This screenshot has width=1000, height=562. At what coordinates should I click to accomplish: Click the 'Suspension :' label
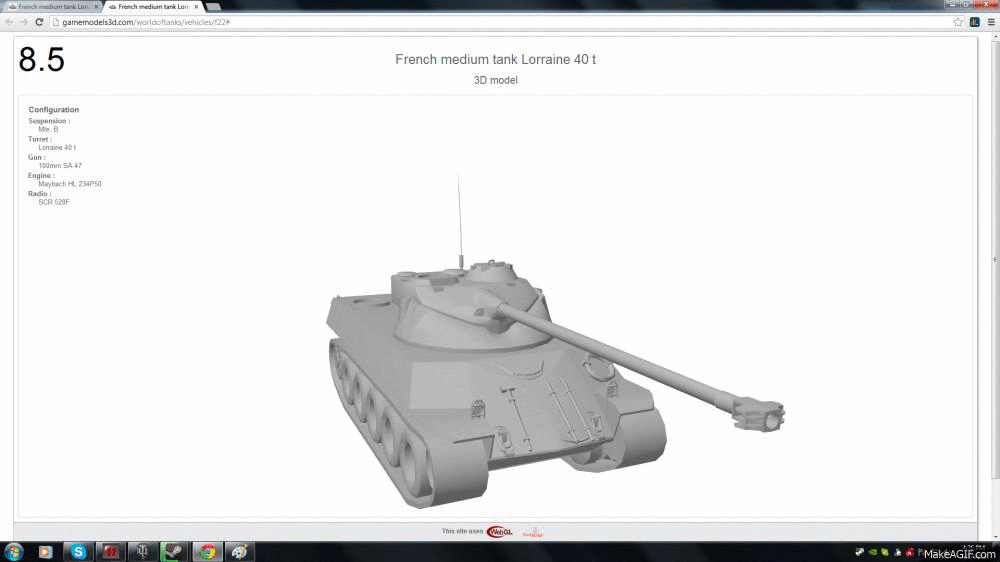point(49,121)
